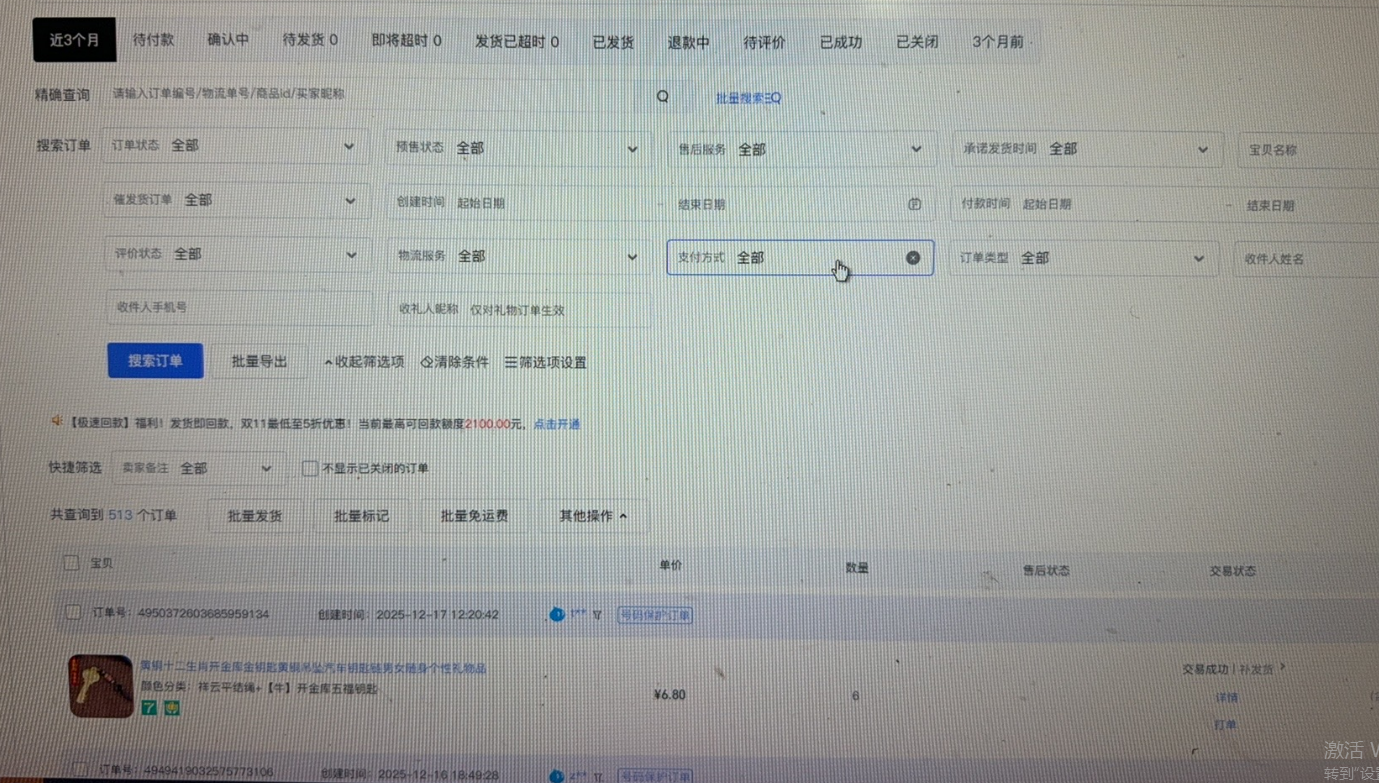Open the 订单状态 dropdown
The image size is (1379, 783).
pyautogui.click(x=237, y=146)
